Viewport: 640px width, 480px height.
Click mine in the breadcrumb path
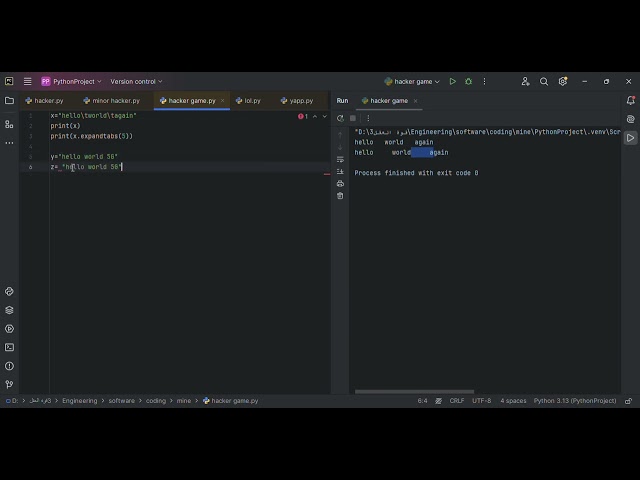pyautogui.click(x=184, y=401)
